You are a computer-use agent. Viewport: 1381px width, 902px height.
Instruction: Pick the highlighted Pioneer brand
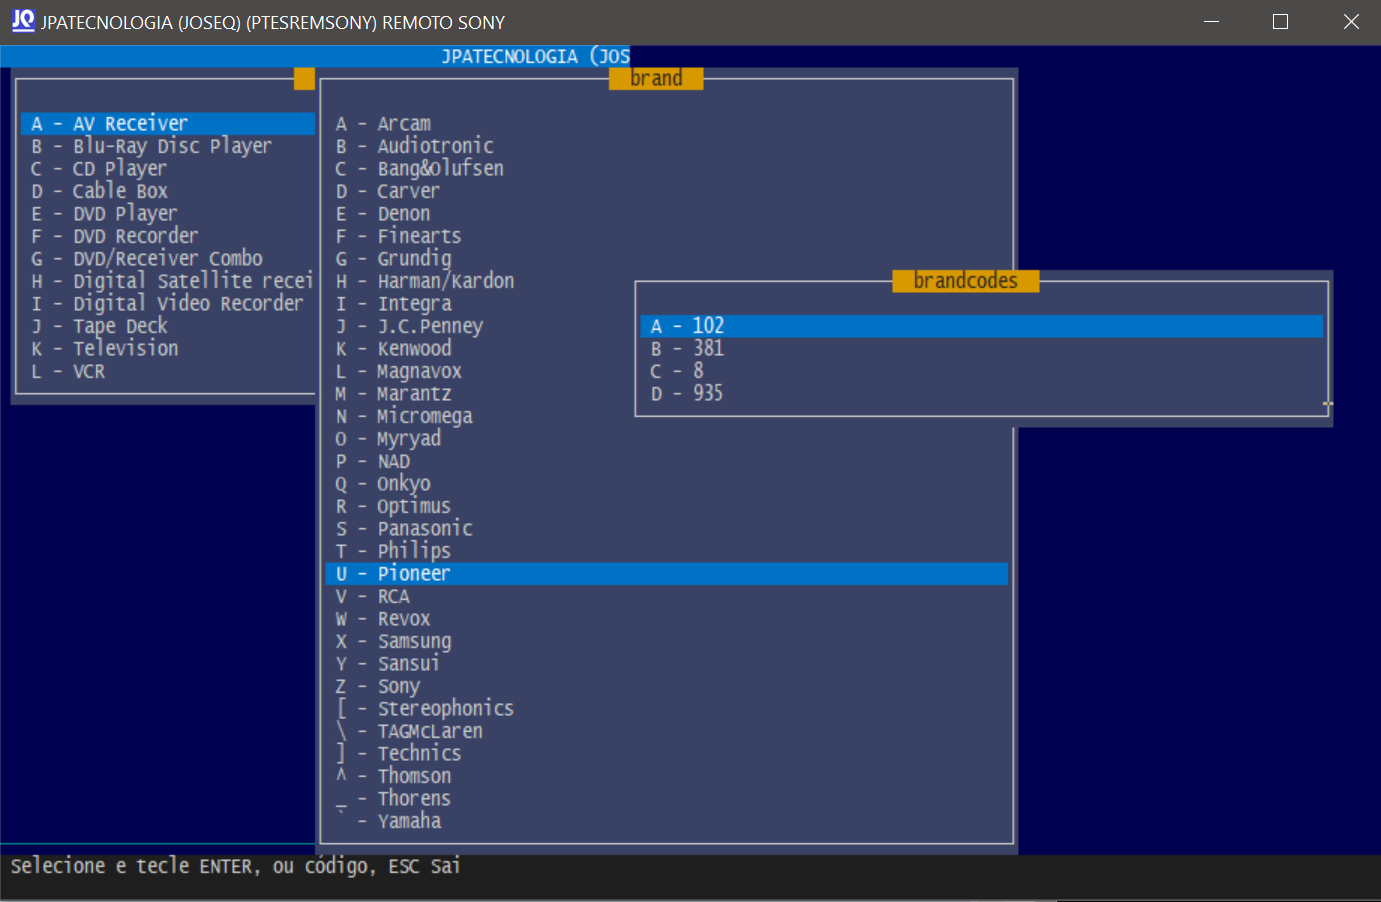[414, 574]
